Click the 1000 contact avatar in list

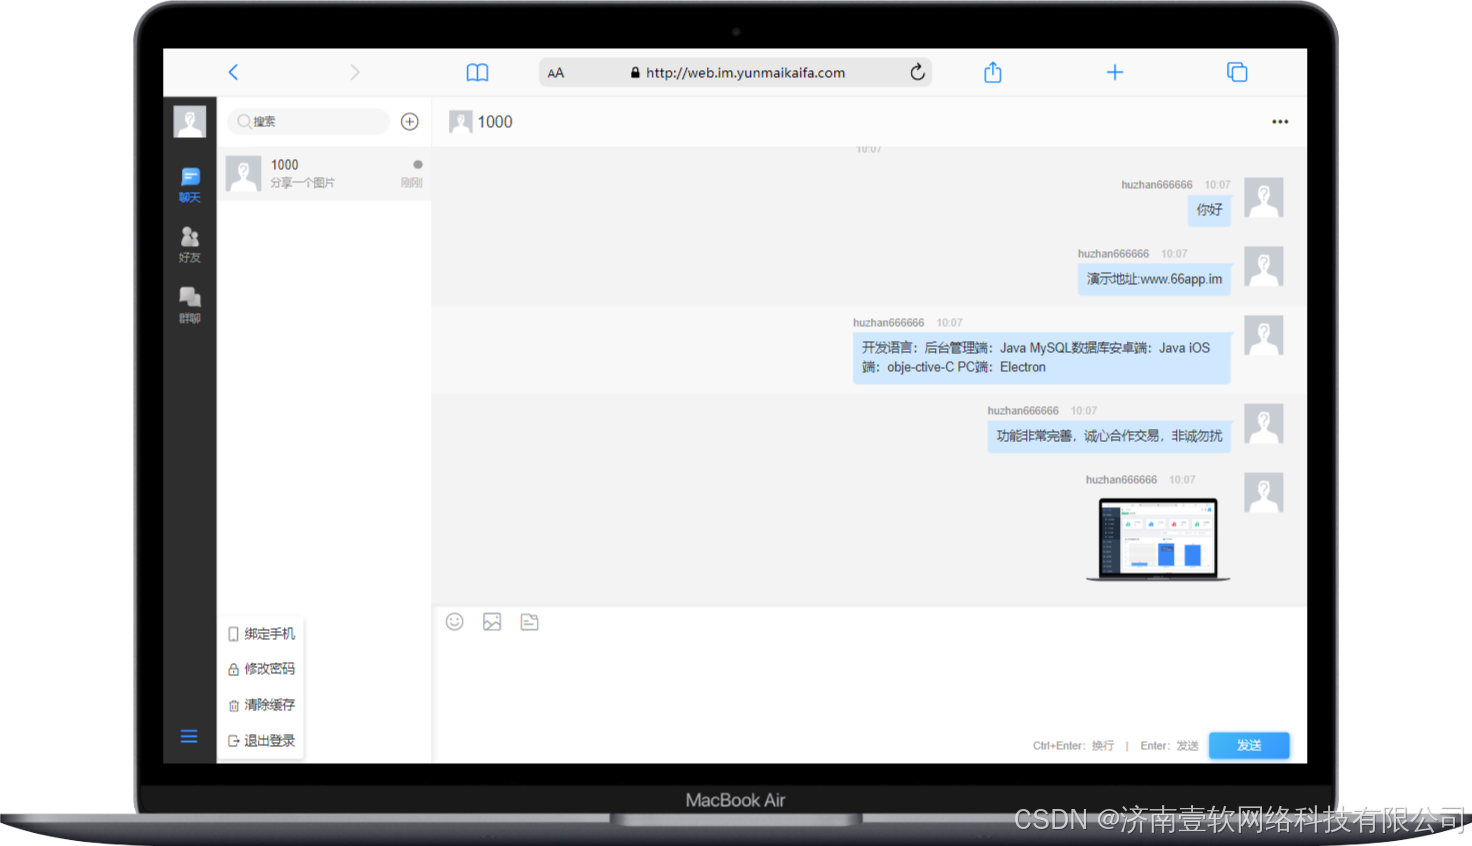coord(244,173)
